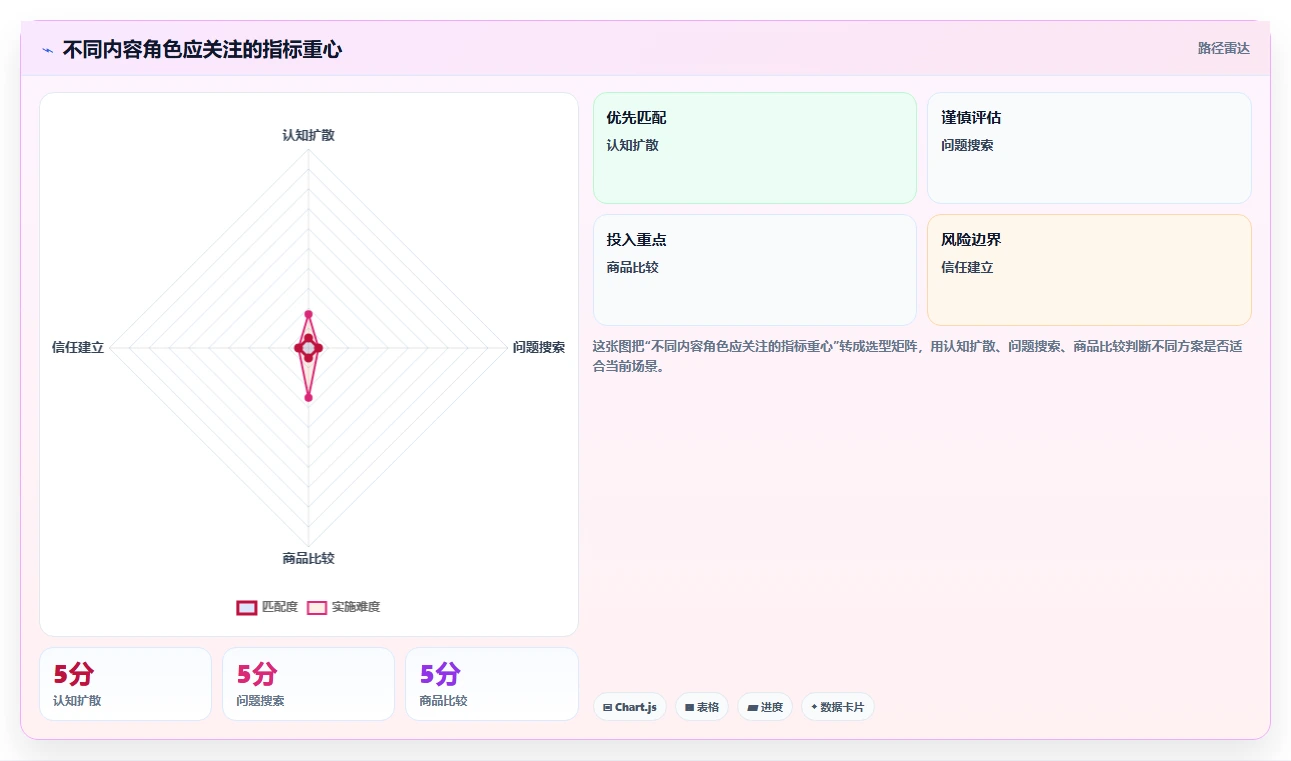This screenshot has height=761, width=1291.
Task: Click the 问题搜索 radar axis label
Action: pyautogui.click(x=539, y=347)
